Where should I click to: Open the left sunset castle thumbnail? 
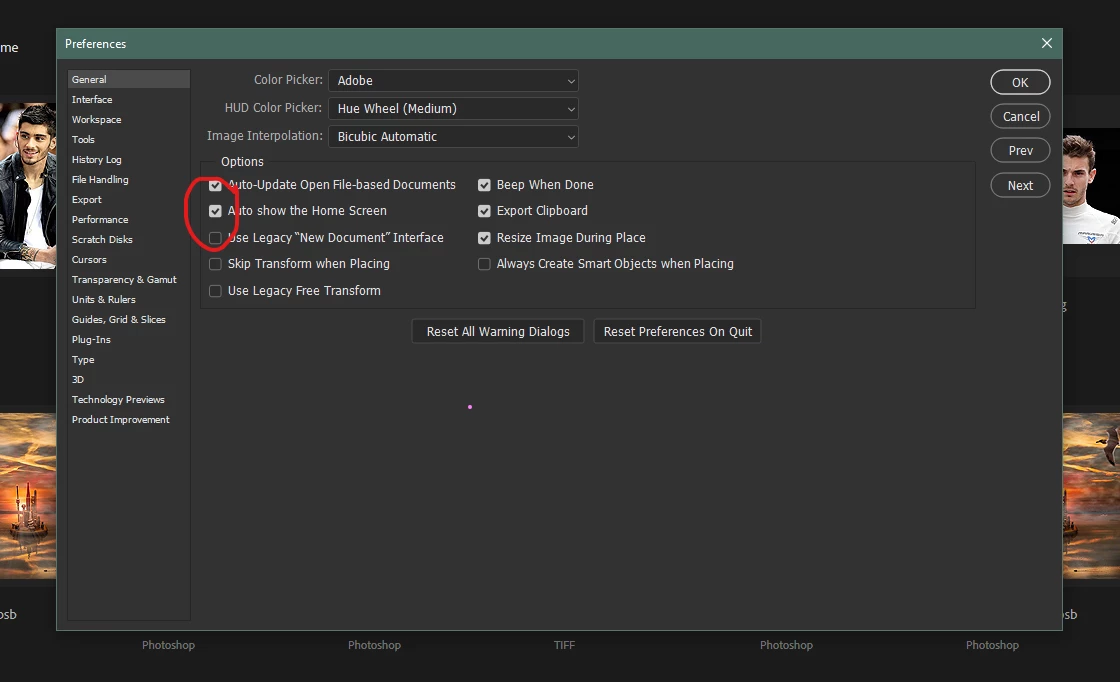tap(28, 496)
